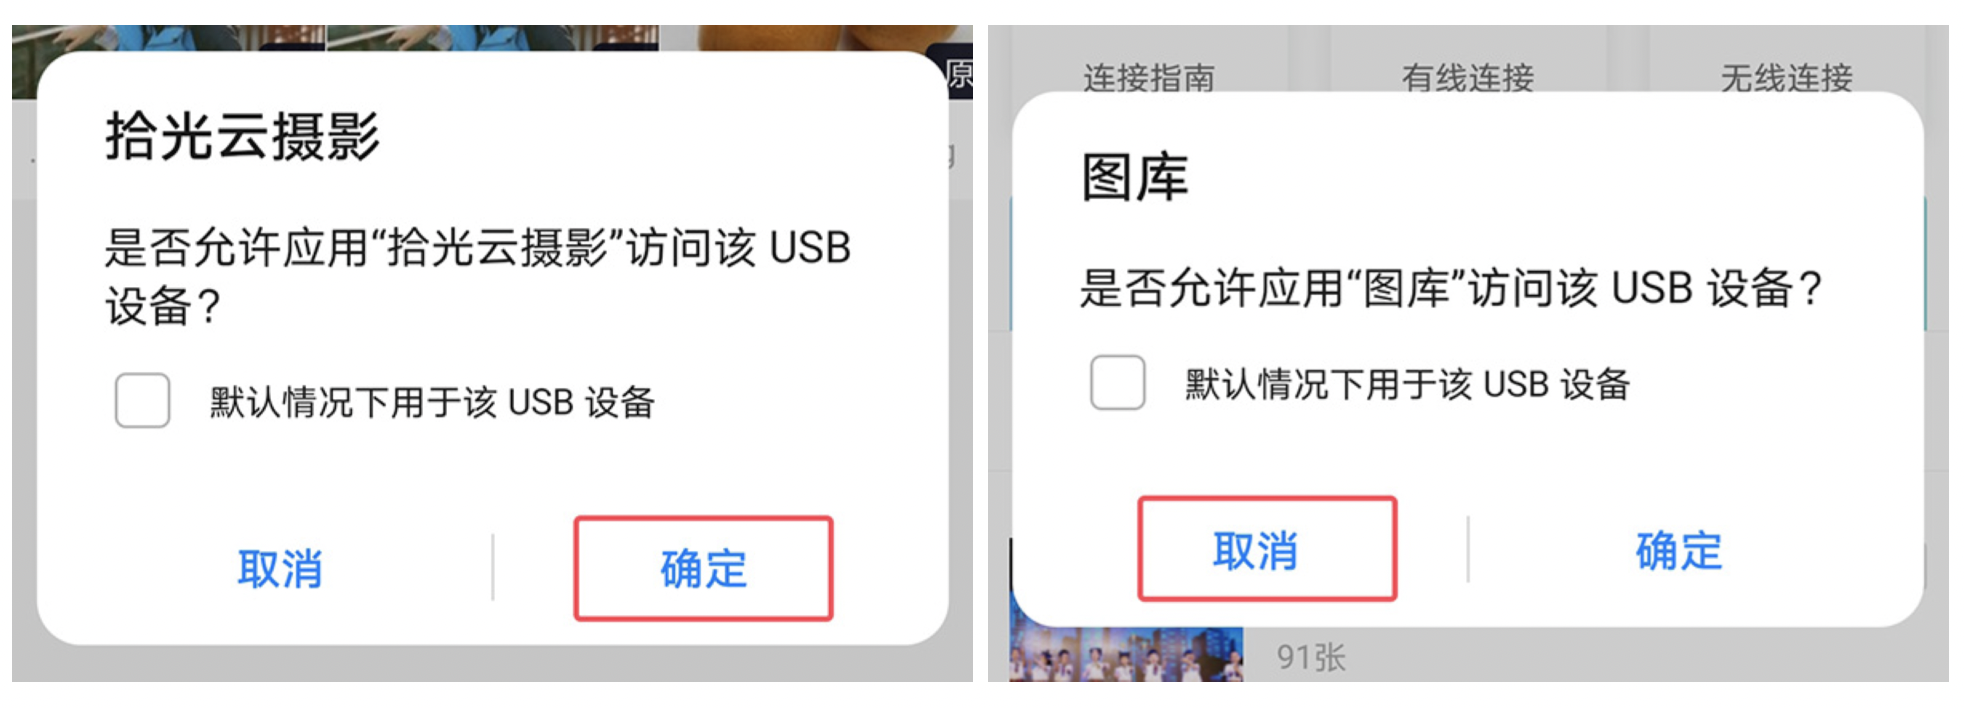Tap the 是否允许应用“图库”访问该 USB 设备 message
The width and height of the screenshot is (1964, 708).
(1451, 288)
